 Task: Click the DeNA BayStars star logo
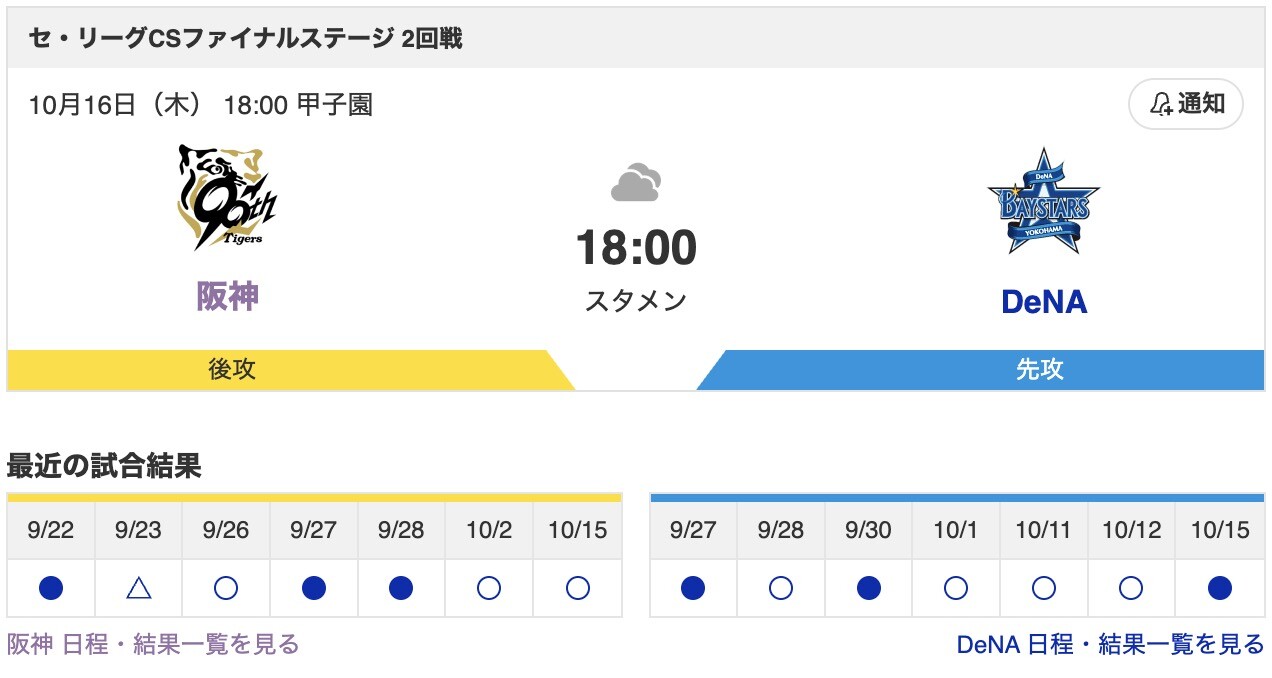pyautogui.click(x=1043, y=201)
